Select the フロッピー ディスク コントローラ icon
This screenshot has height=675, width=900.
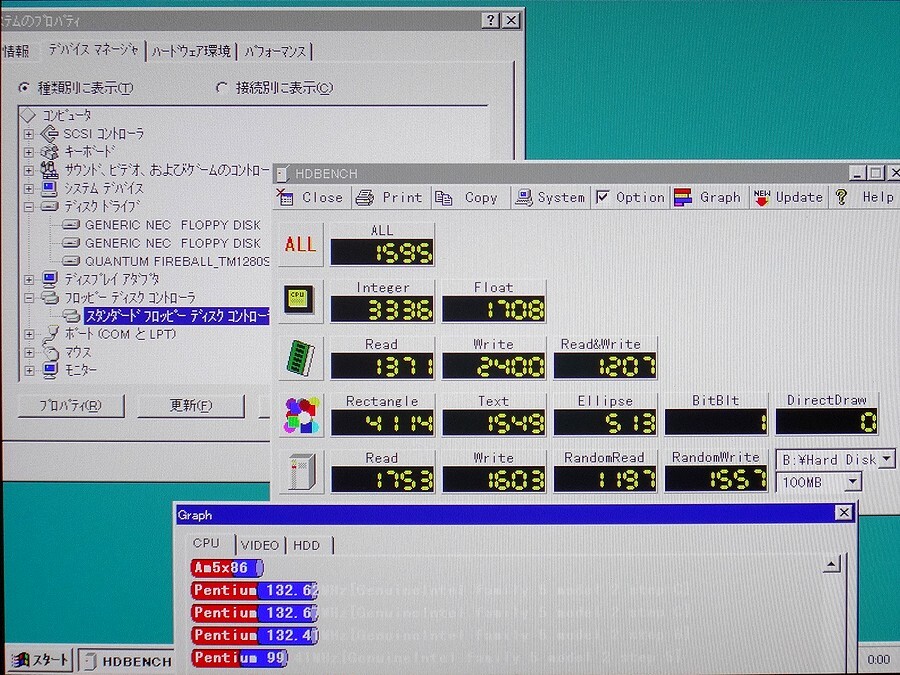[x=49, y=297]
